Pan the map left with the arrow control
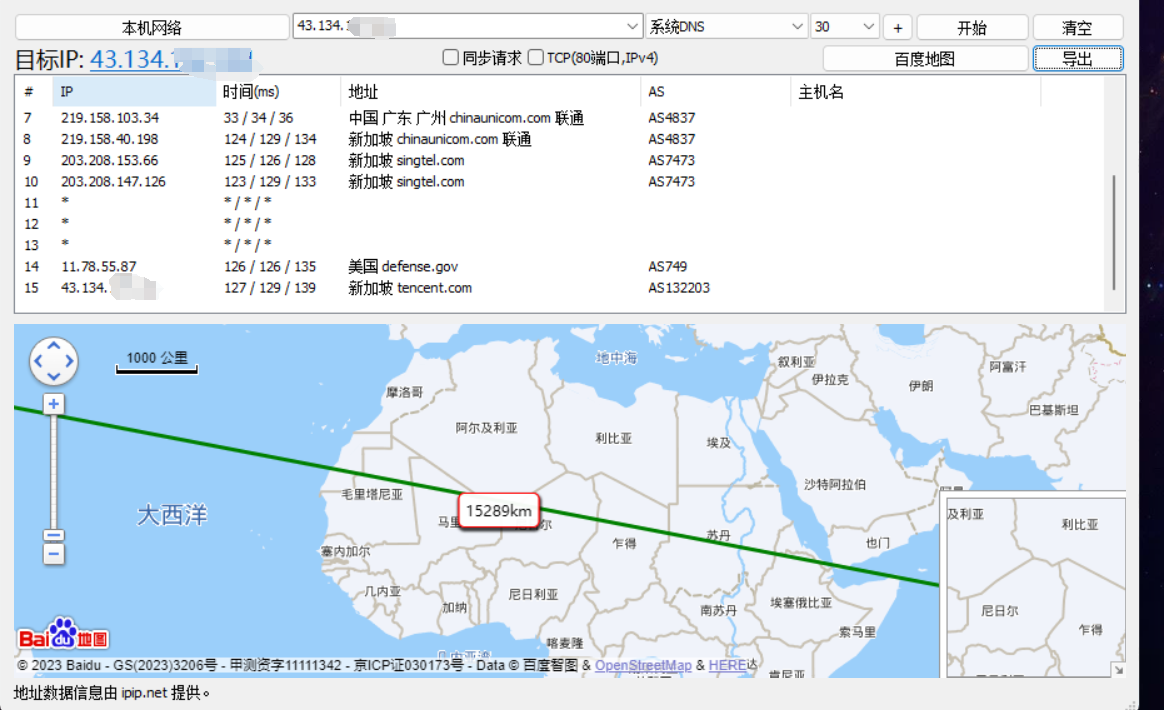The height and width of the screenshot is (710, 1164). tap(39, 362)
